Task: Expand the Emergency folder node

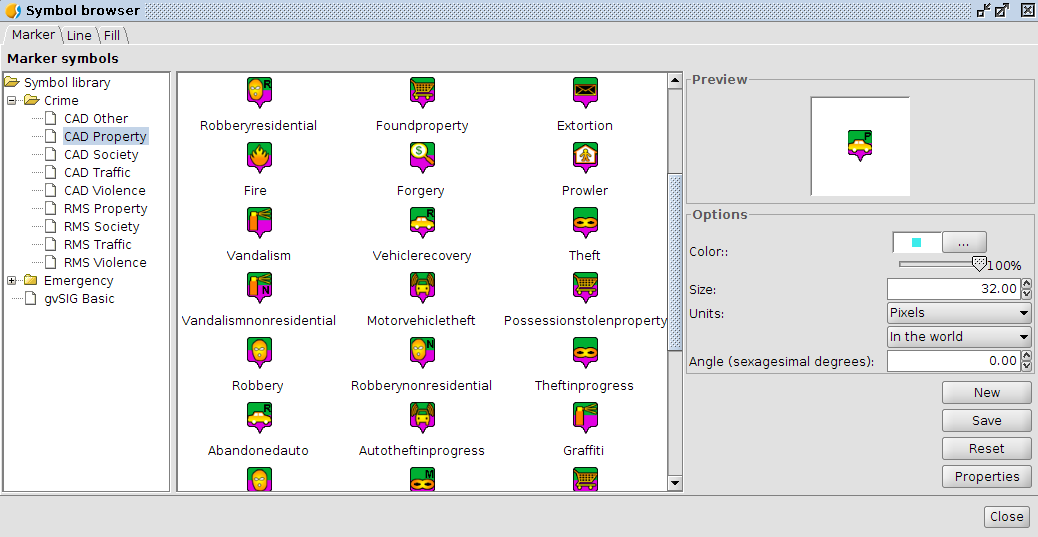Action: pos(12,281)
